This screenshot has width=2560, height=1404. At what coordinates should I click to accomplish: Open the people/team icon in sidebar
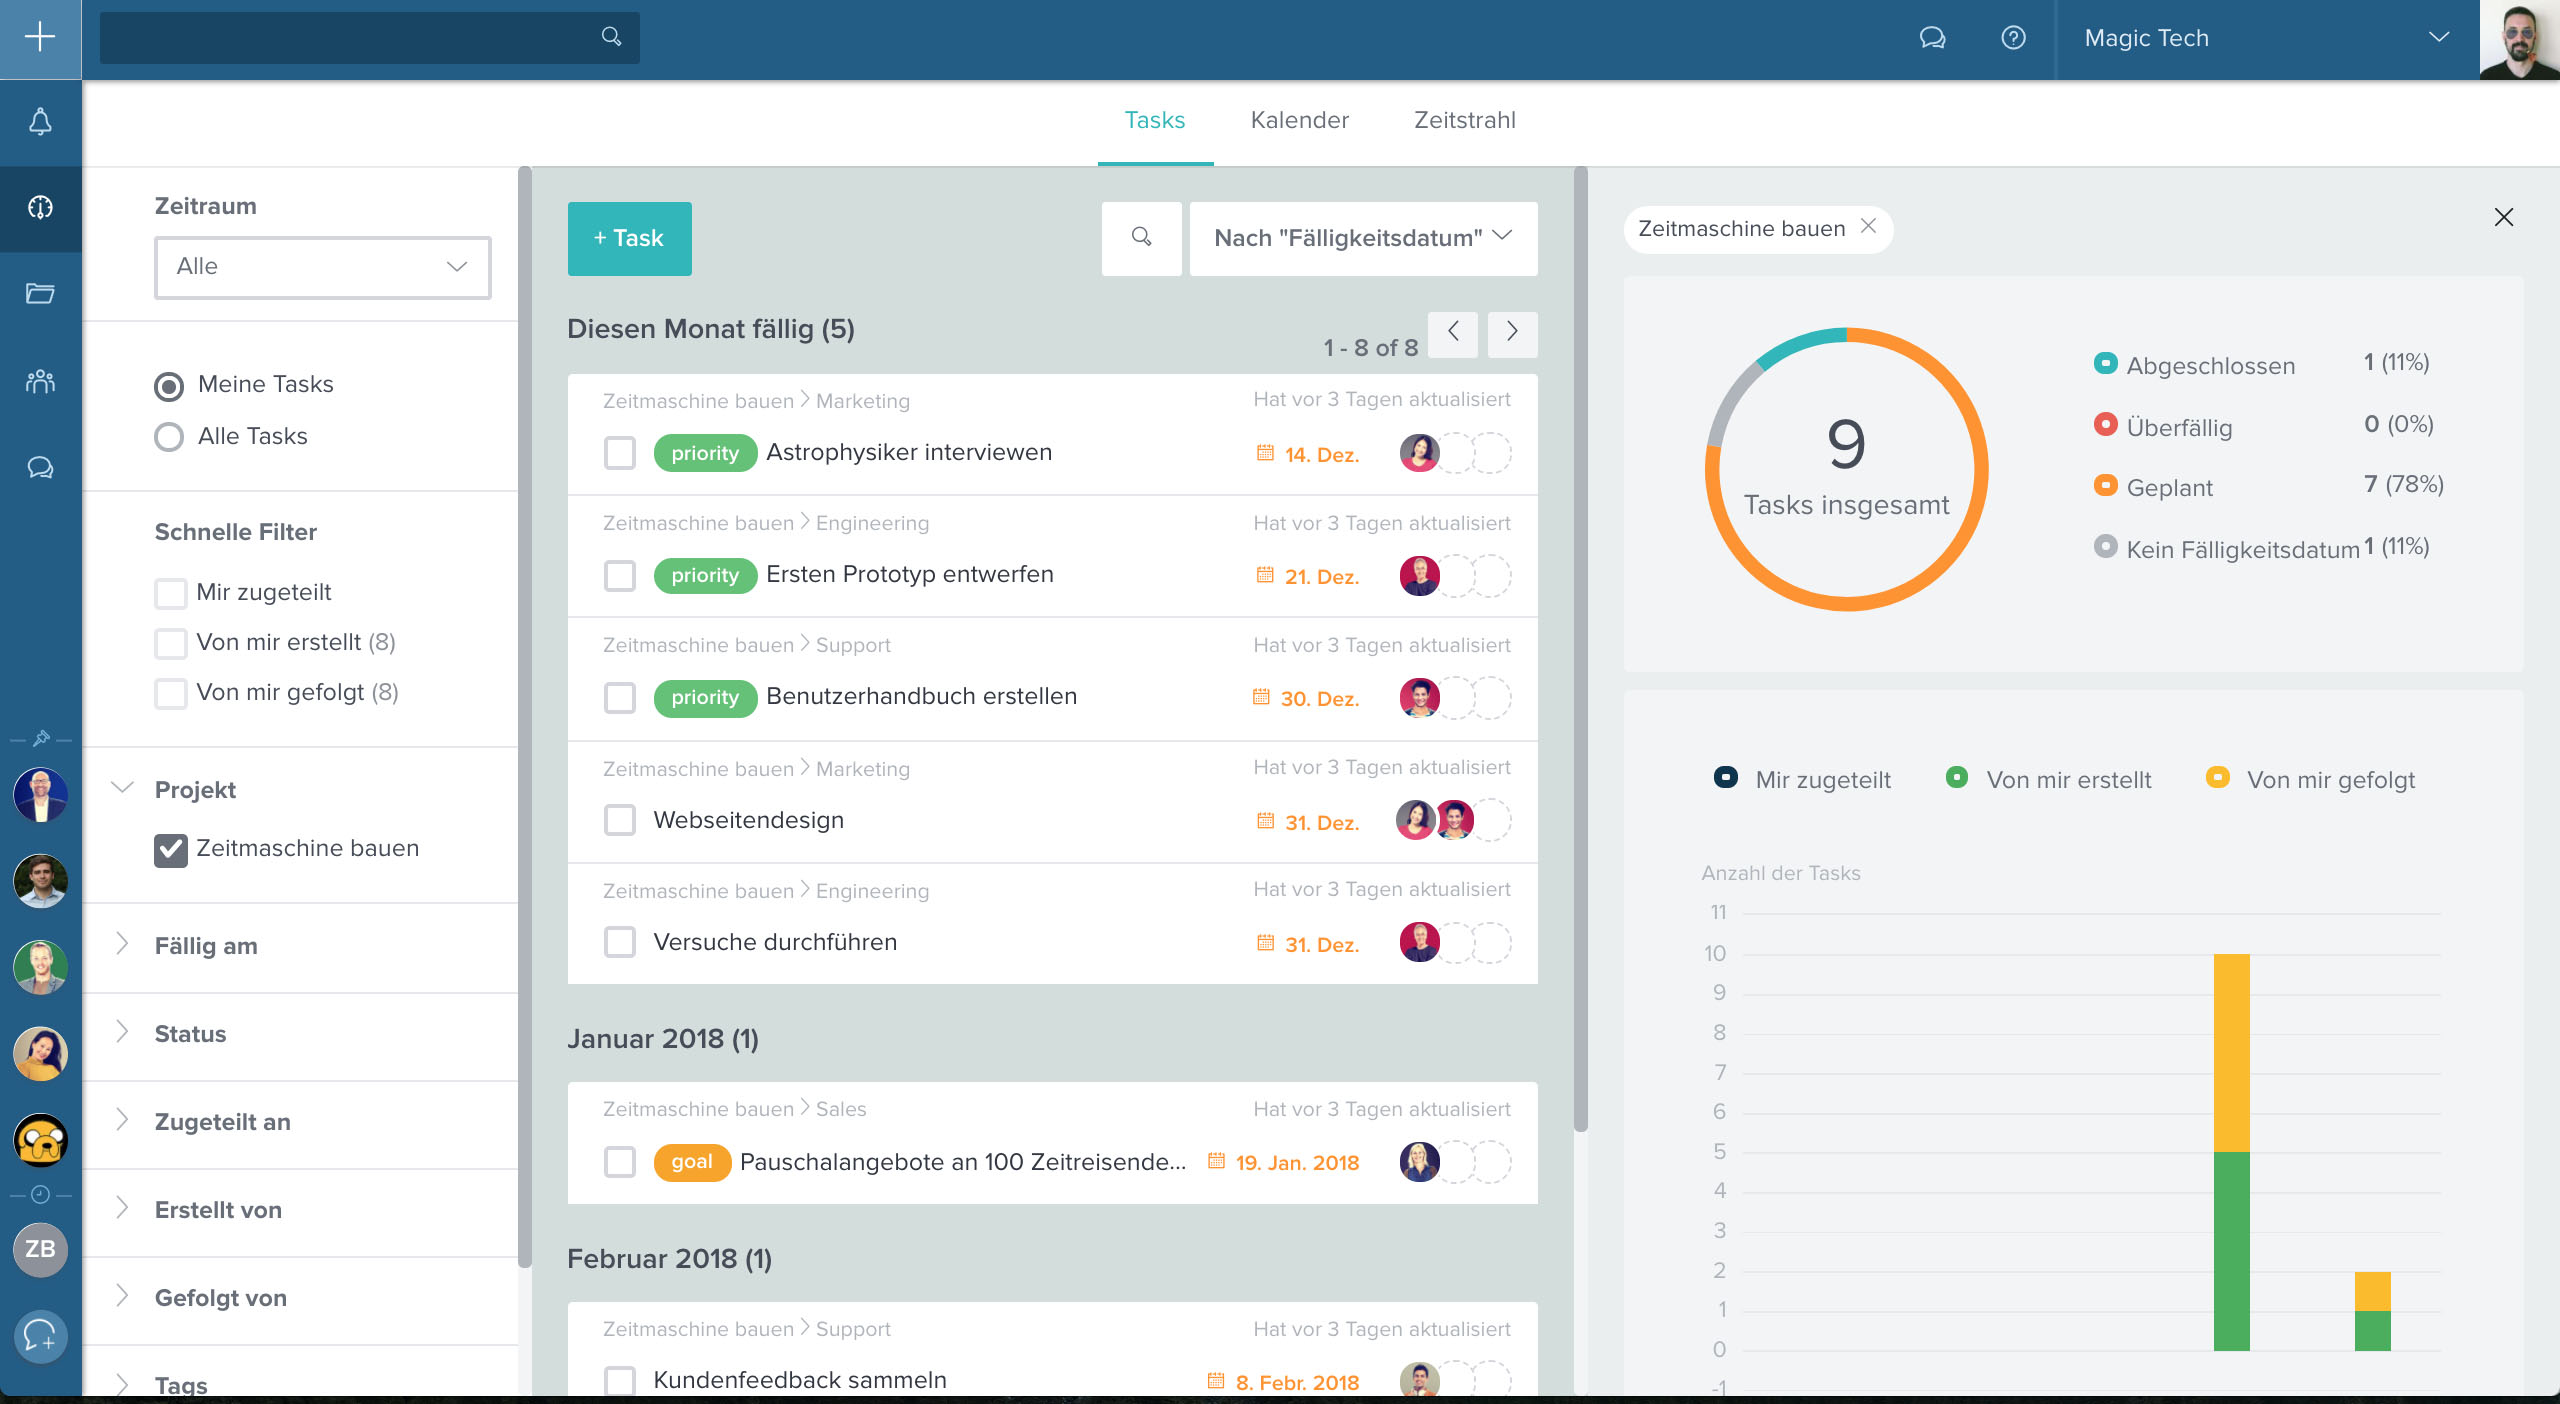pos(40,380)
